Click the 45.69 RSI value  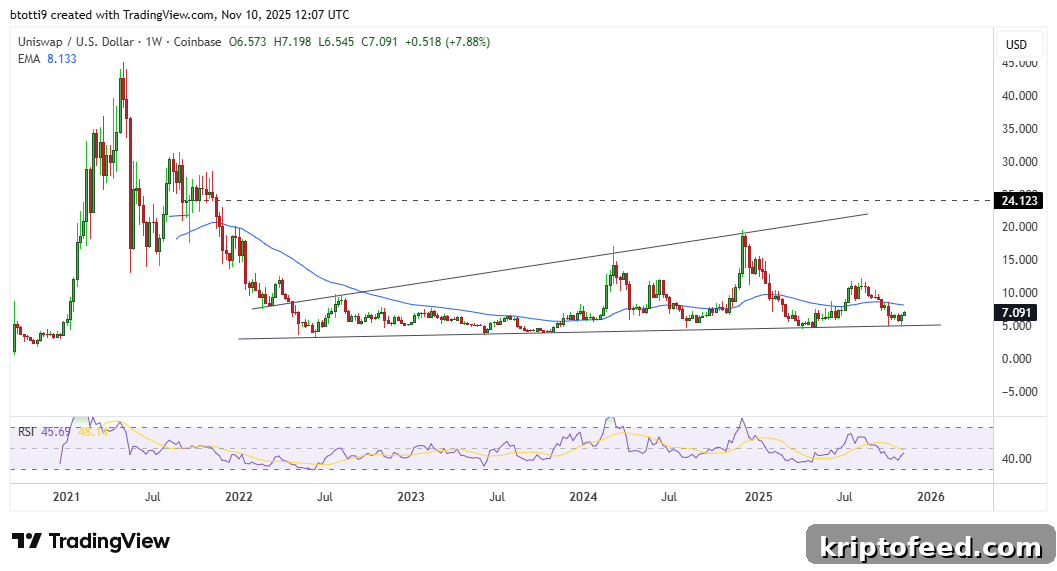[x=56, y=431]
